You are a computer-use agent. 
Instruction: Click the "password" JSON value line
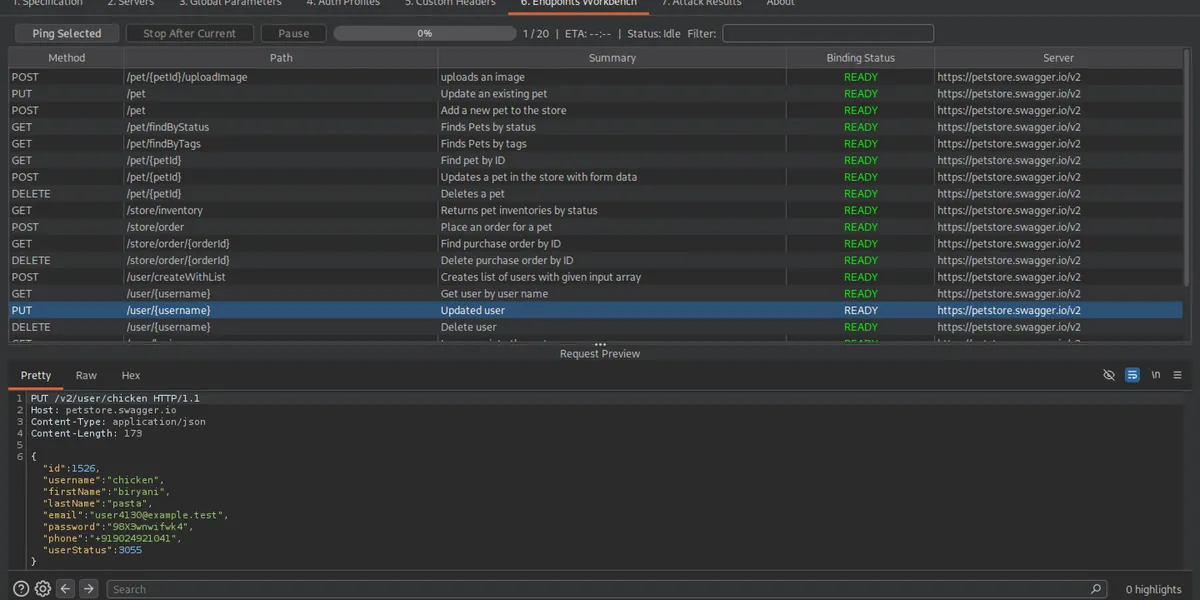pos(118,527)
